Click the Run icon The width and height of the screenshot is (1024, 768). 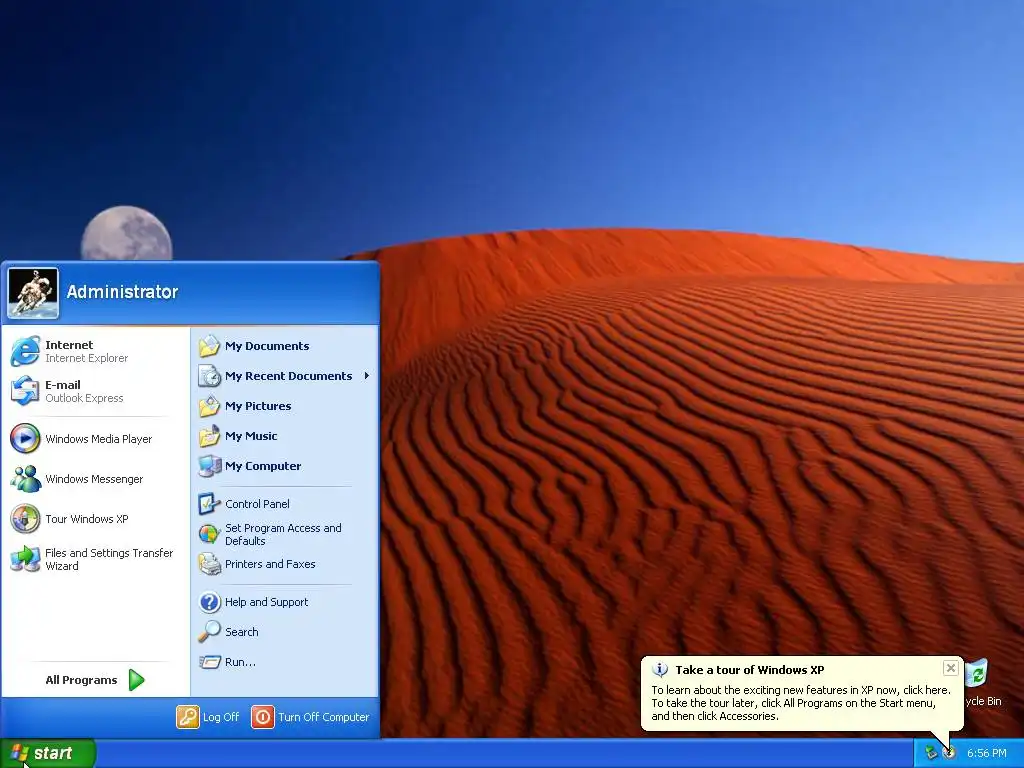coord(210,662)
